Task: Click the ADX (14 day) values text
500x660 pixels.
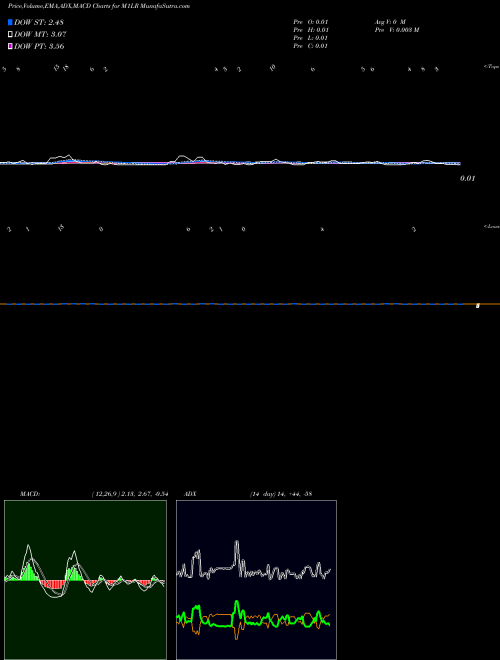Action: [x=281, y=494]
